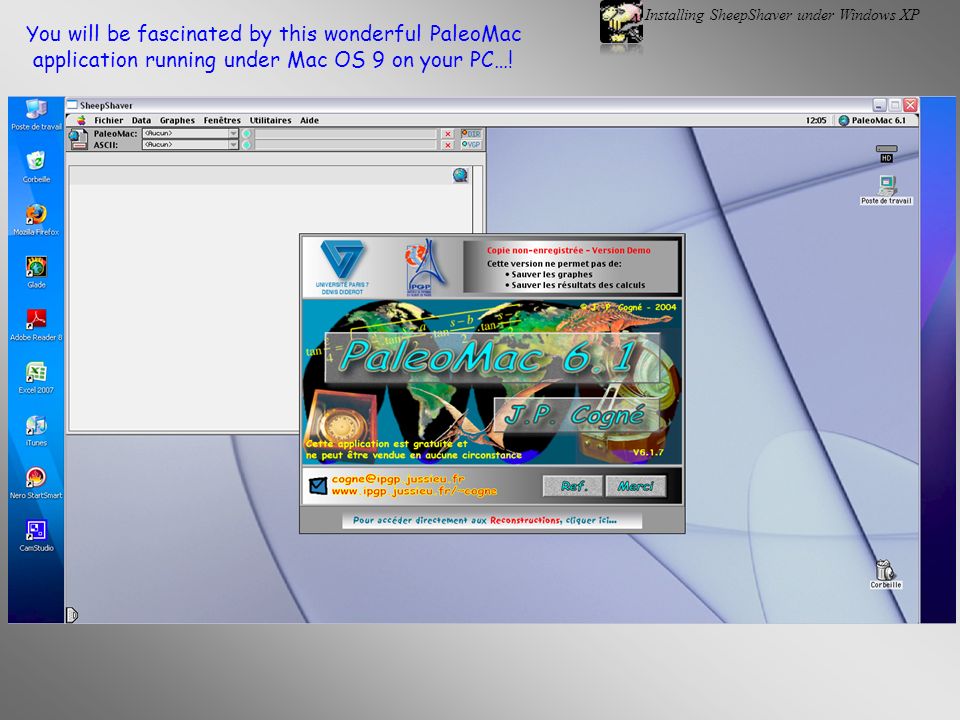The height and width of the screenshot is (720, 960).
Task: Click the green indicator beside ASCII dropdown
Action: coord(247,144)
